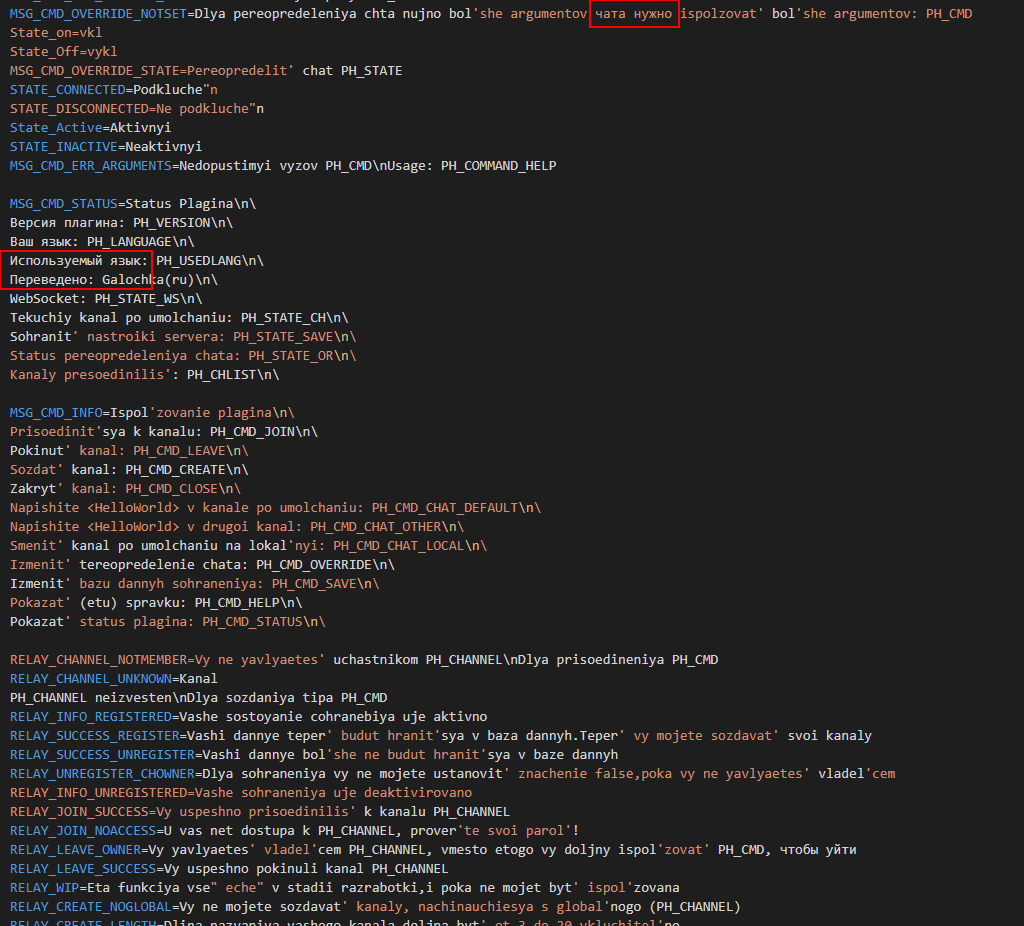The width and height of the screenshot is (1024, 926).
Task: Select the MSG_CMD_ERR_ARGUMENTS key
Action: (x=90, y=166)
